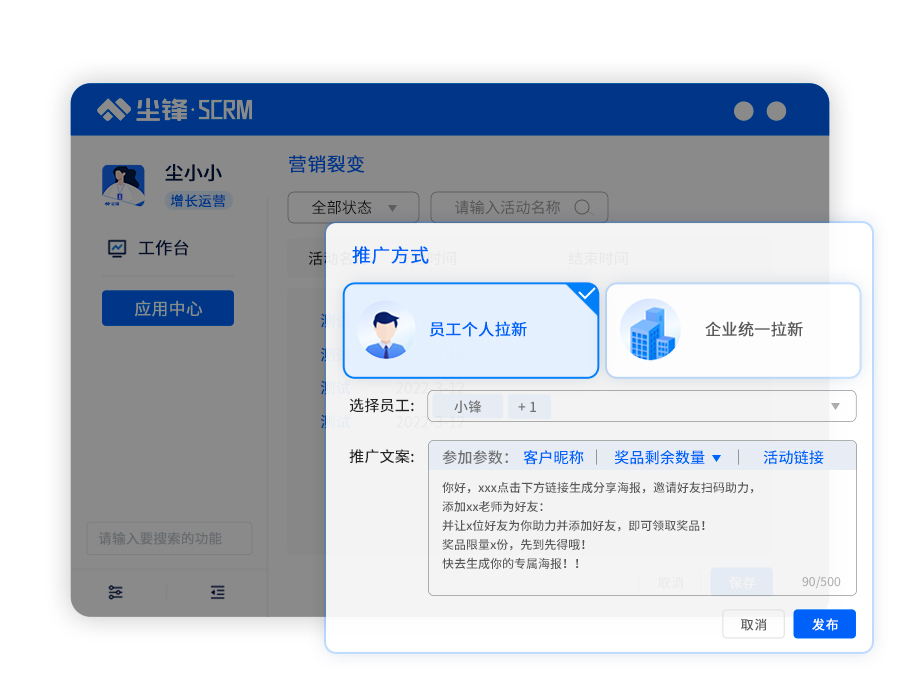Click the 推广方式 dialog heading
The width and height of the screenshot is (900, 700).
pyautogui.click(x=390, y=256)
